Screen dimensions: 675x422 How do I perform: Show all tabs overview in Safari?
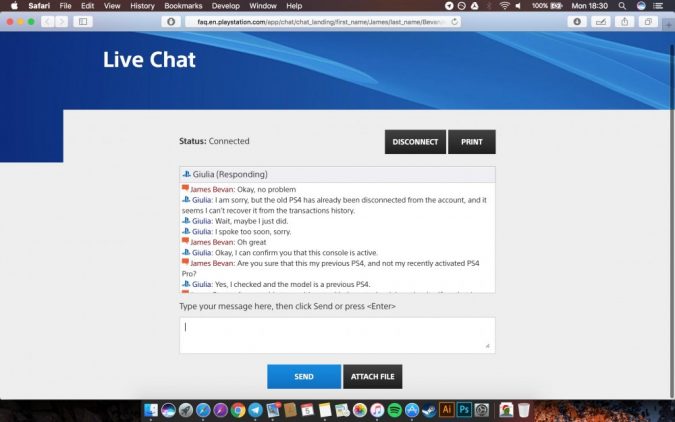click(648, 21)
